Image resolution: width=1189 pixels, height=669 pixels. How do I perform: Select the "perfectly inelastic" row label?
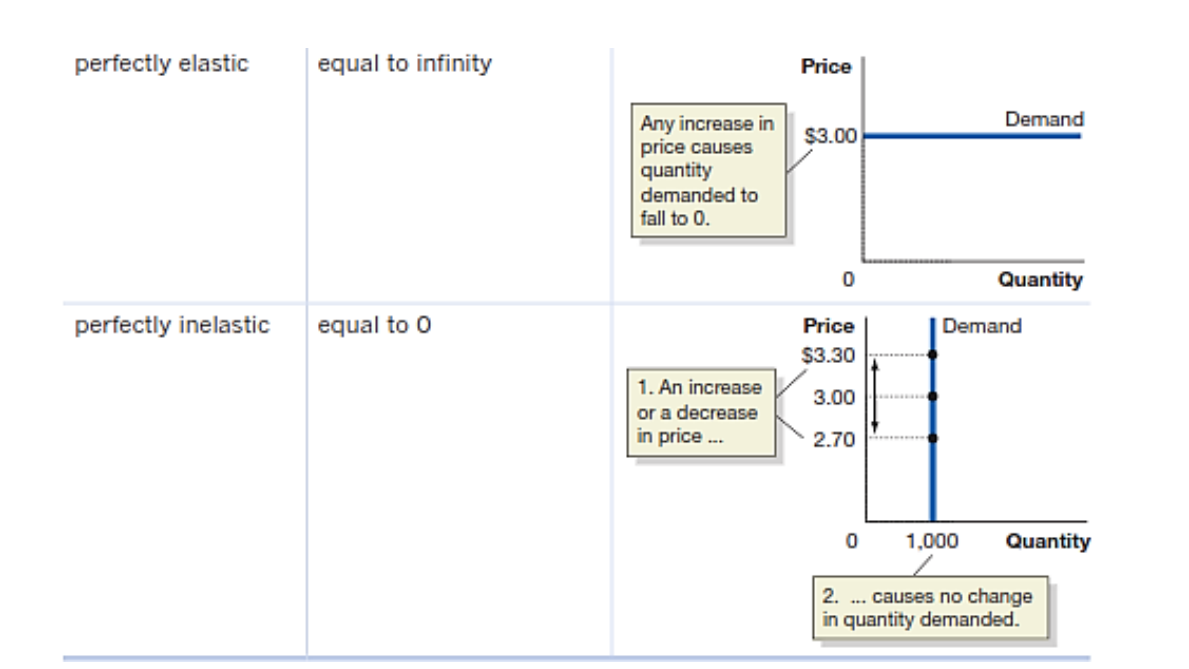click(x=173, y=326)
